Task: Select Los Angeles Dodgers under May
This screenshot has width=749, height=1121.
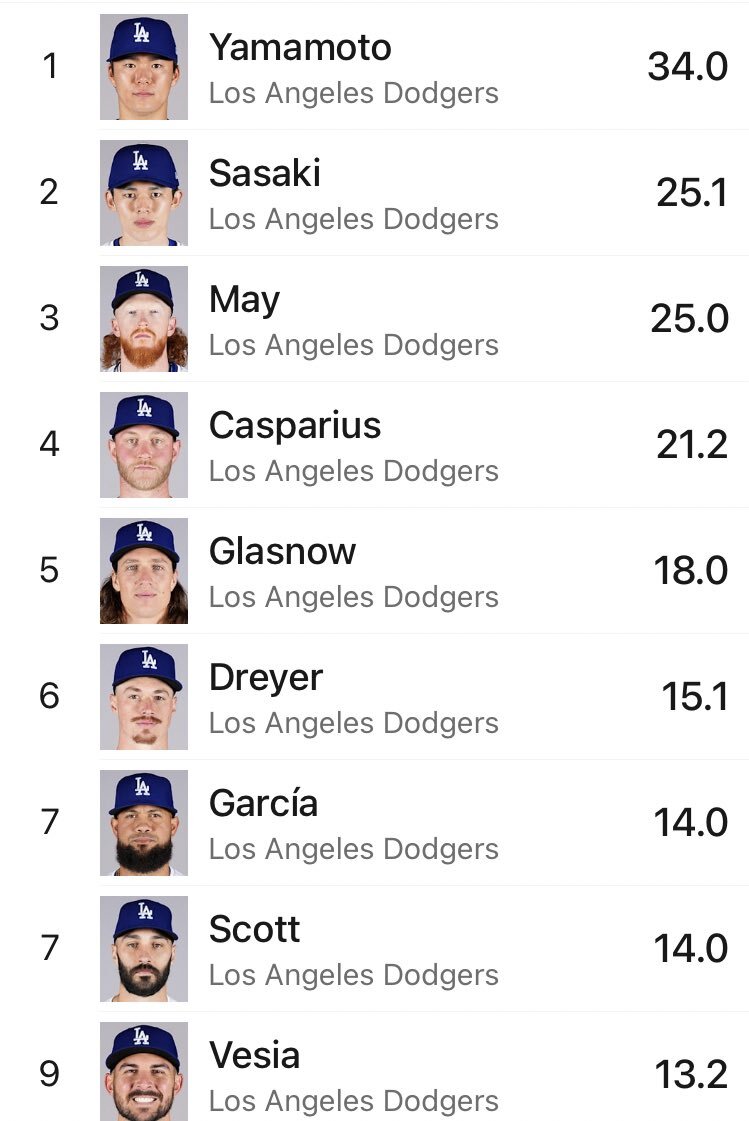Action: 354,345
